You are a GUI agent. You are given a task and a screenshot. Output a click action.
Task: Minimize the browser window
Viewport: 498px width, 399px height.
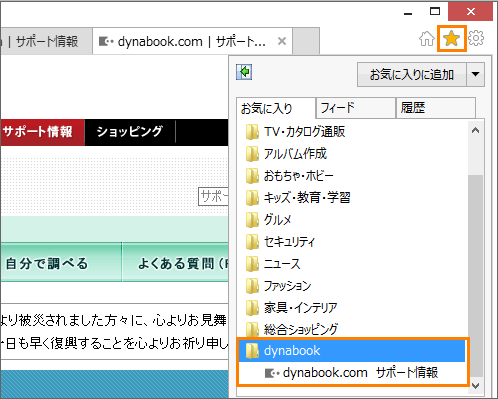tap(408, 13)
